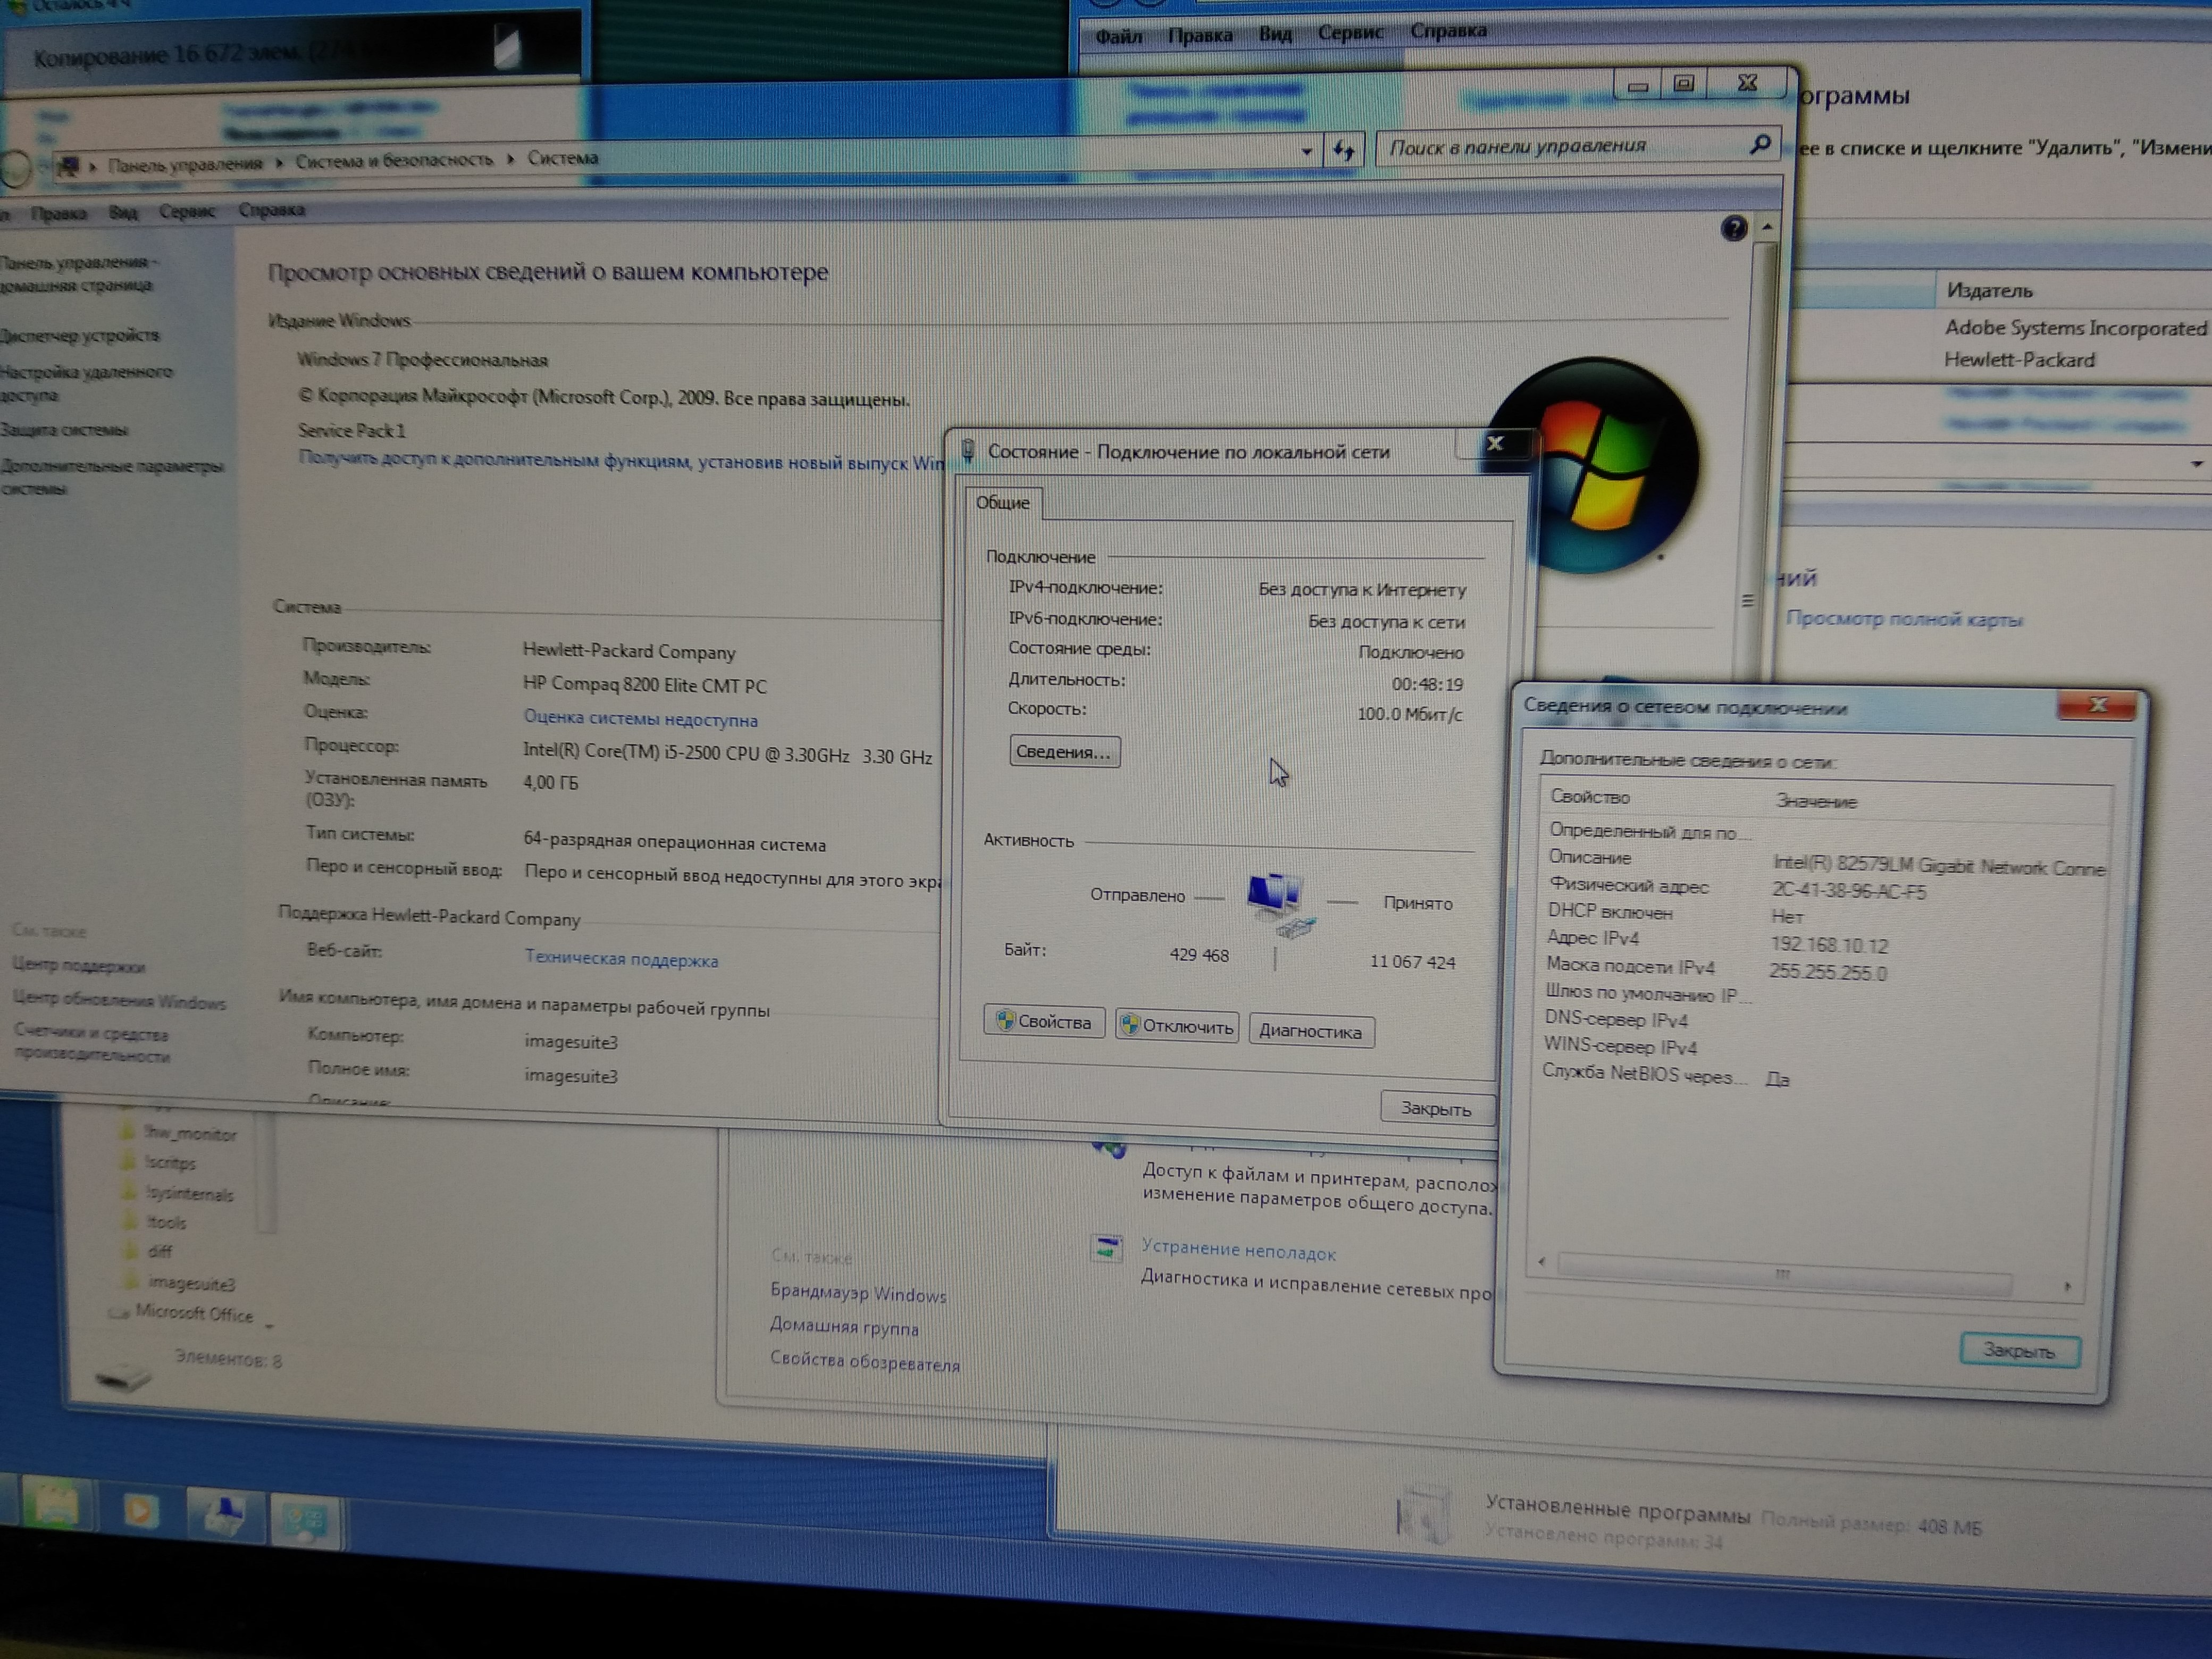Open Диспетчер устройств in the sidebar
The image size is (2212, 1659).
(80, 335)
